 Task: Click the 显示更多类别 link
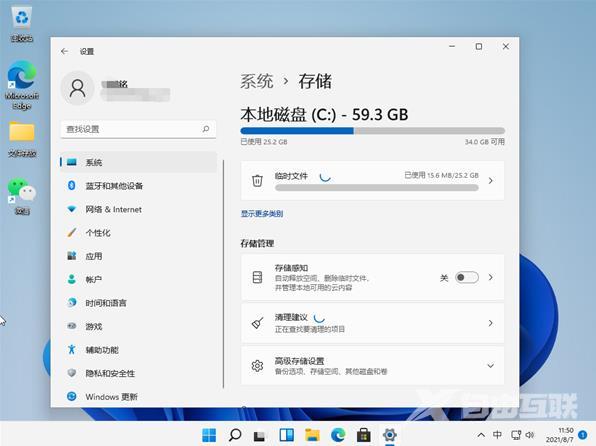pos(262,214)
